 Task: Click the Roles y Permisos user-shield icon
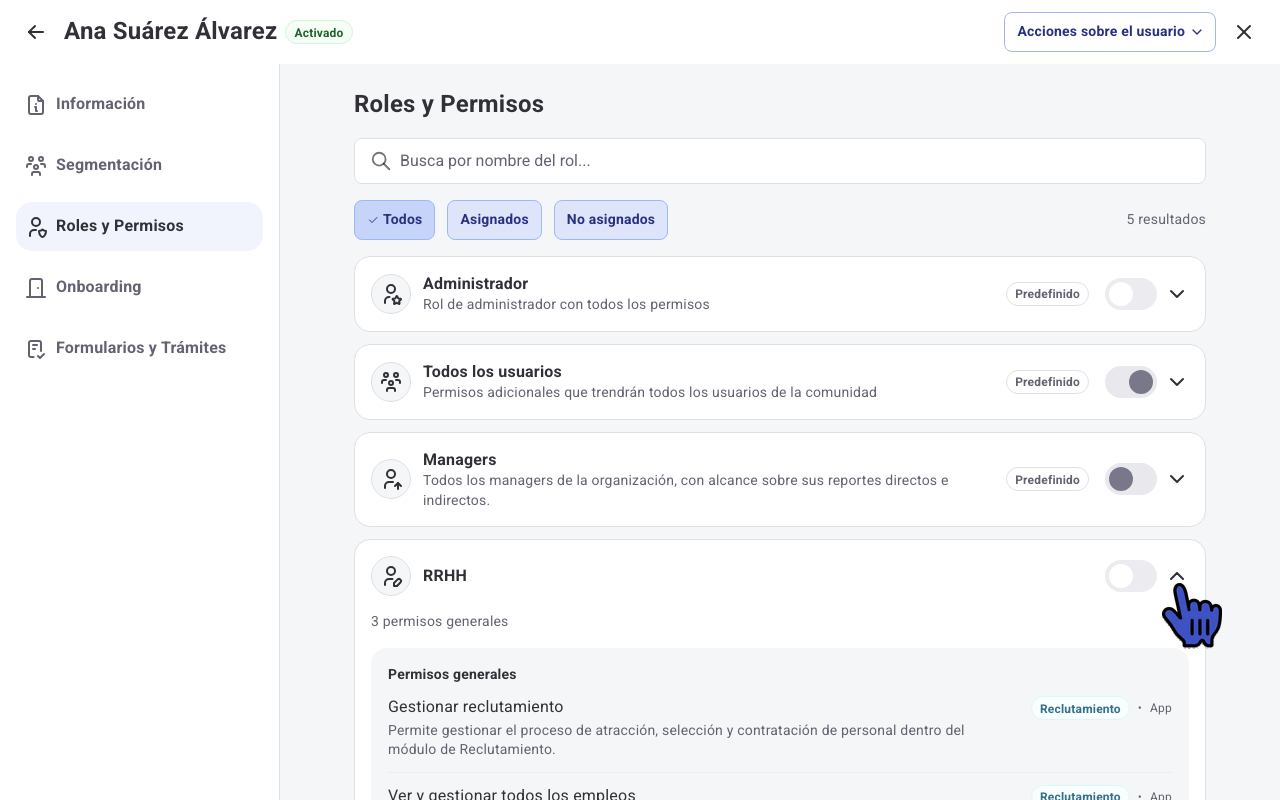pyautogui.click(x=37, y=227)
